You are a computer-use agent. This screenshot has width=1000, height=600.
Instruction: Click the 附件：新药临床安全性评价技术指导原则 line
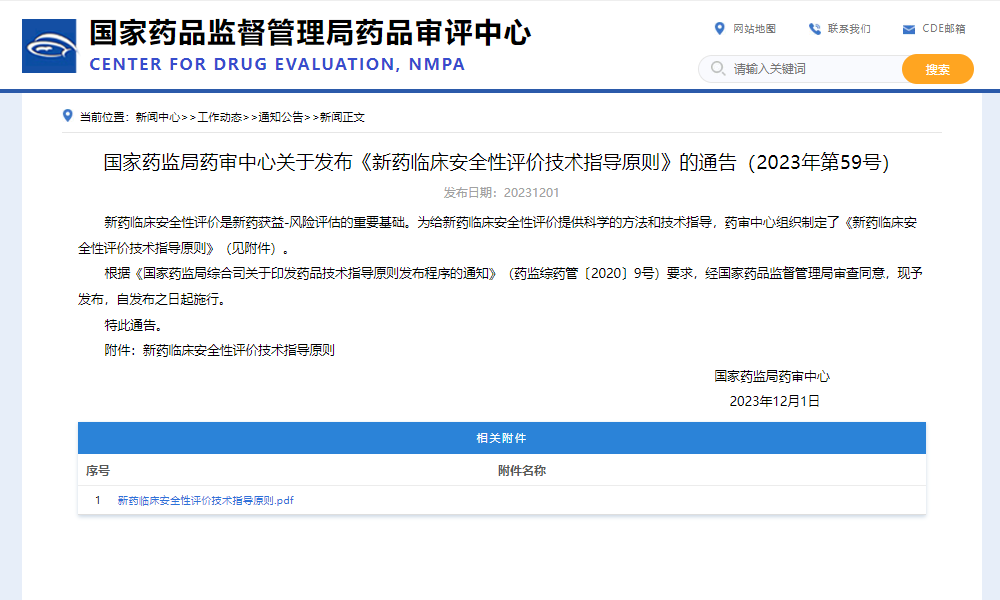(x=219, y=350)
